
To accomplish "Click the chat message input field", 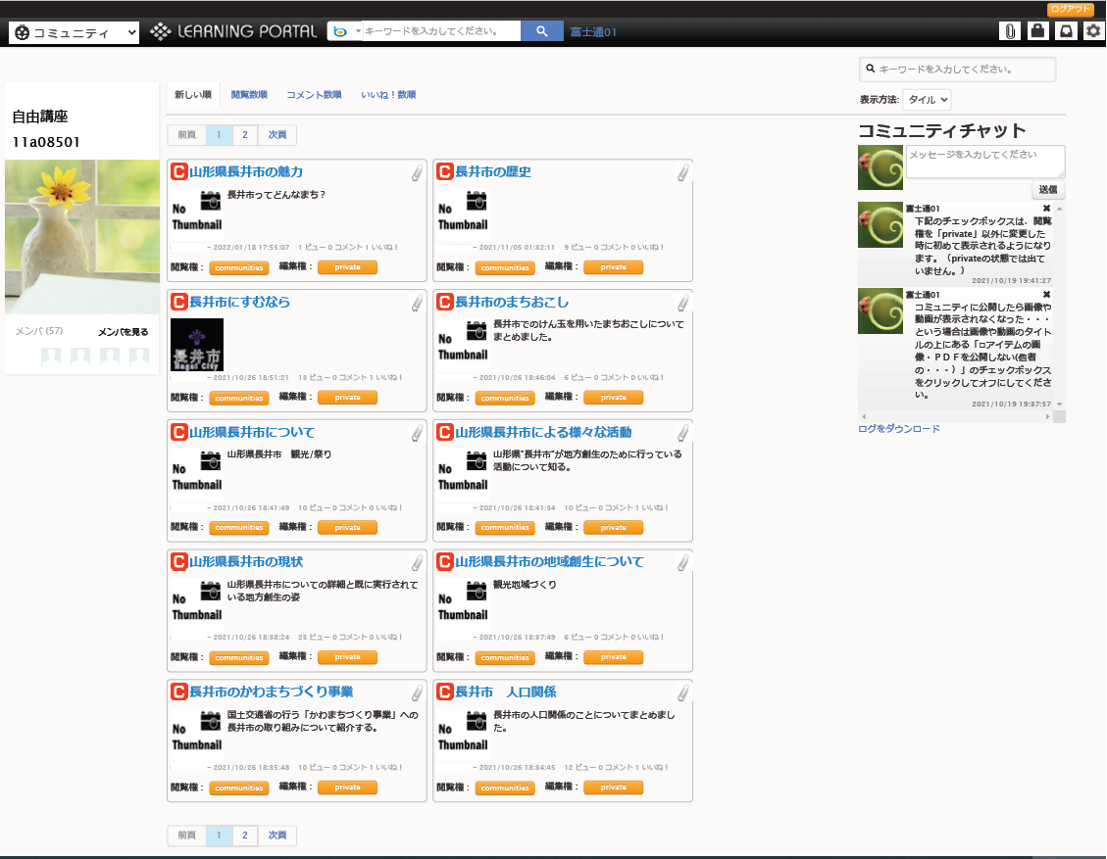I will coord(984,161).
